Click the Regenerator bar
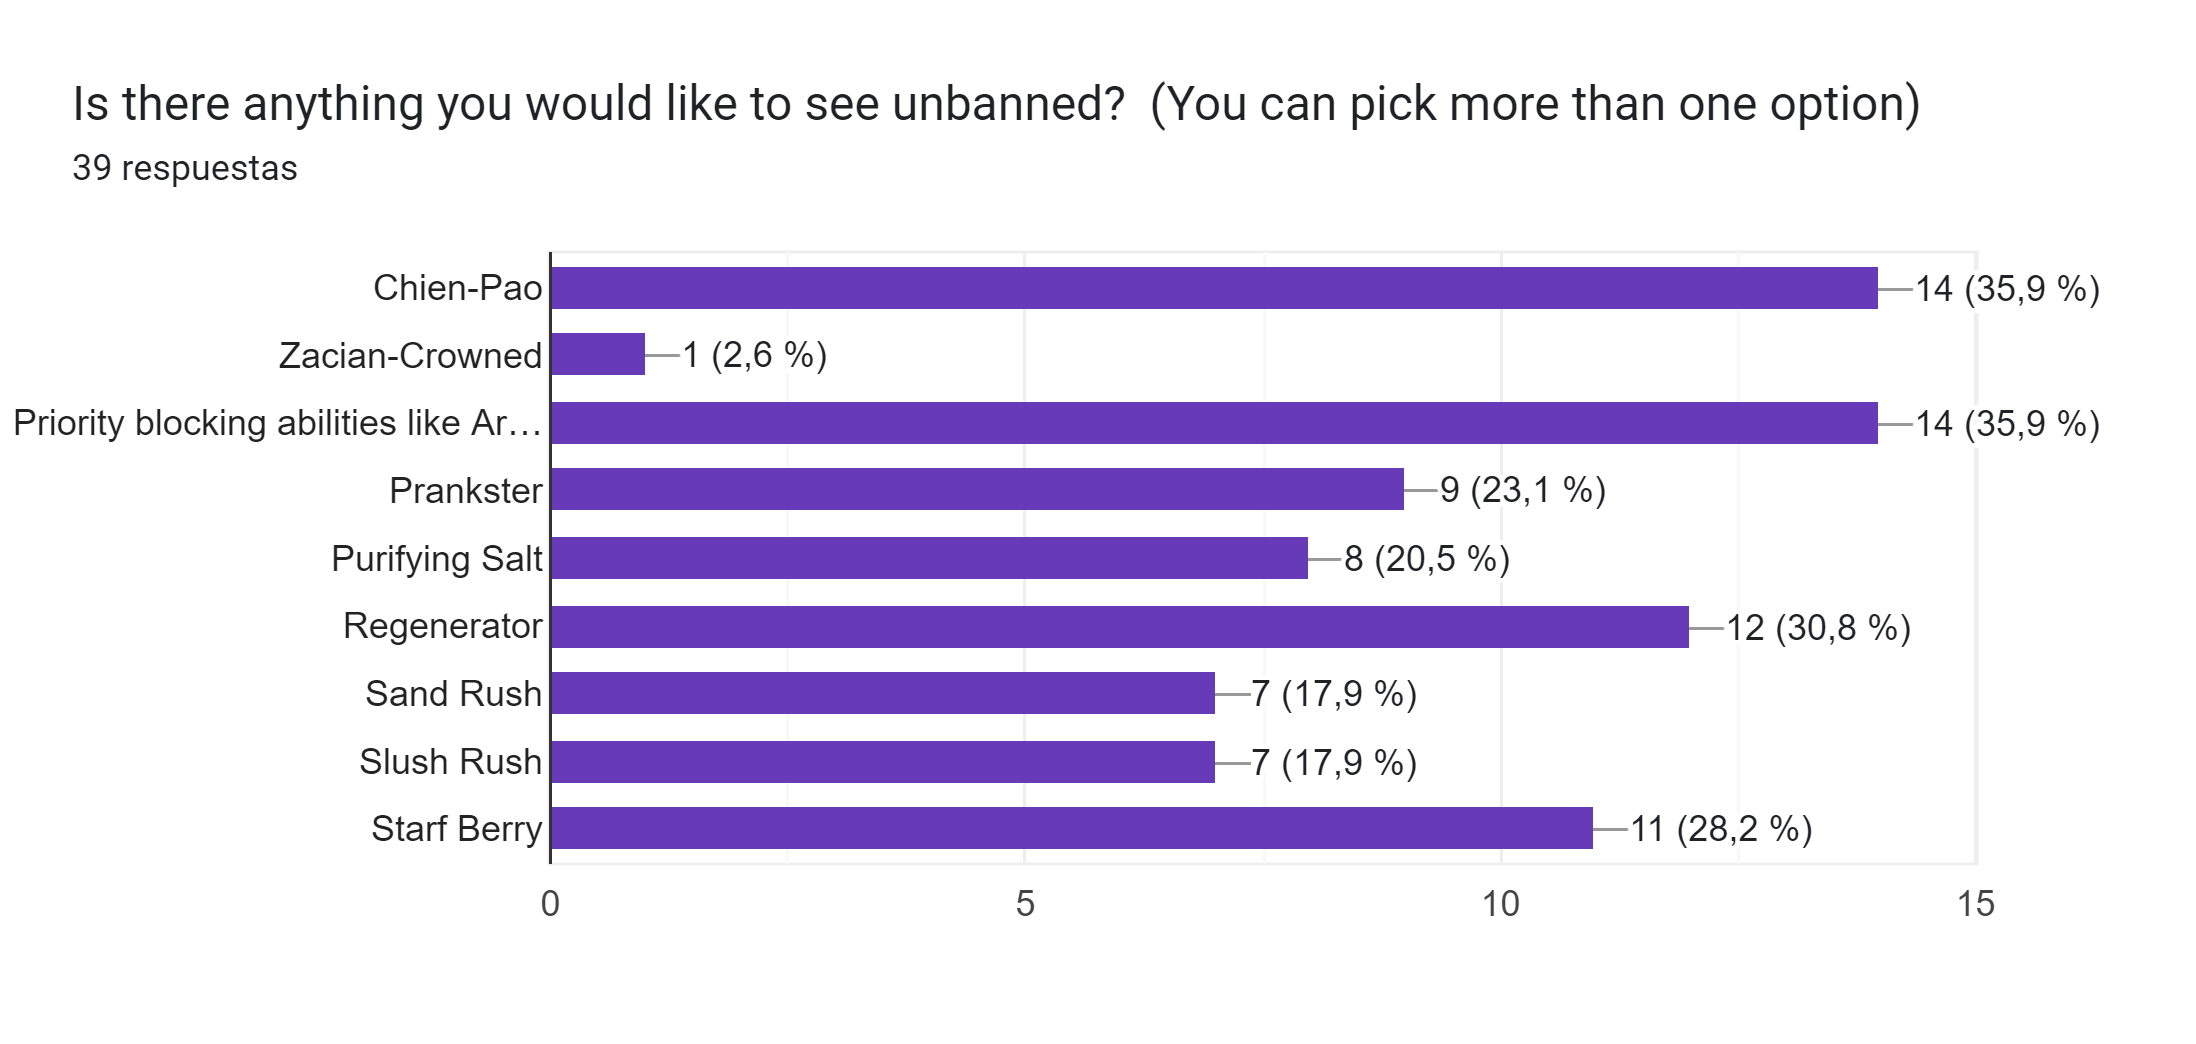Screen dimensions: 2196x1044 tap(1120, 627)
